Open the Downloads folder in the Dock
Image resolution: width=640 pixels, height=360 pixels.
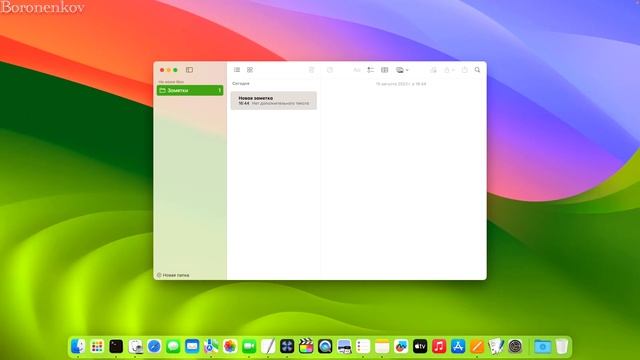pos(543,346)
